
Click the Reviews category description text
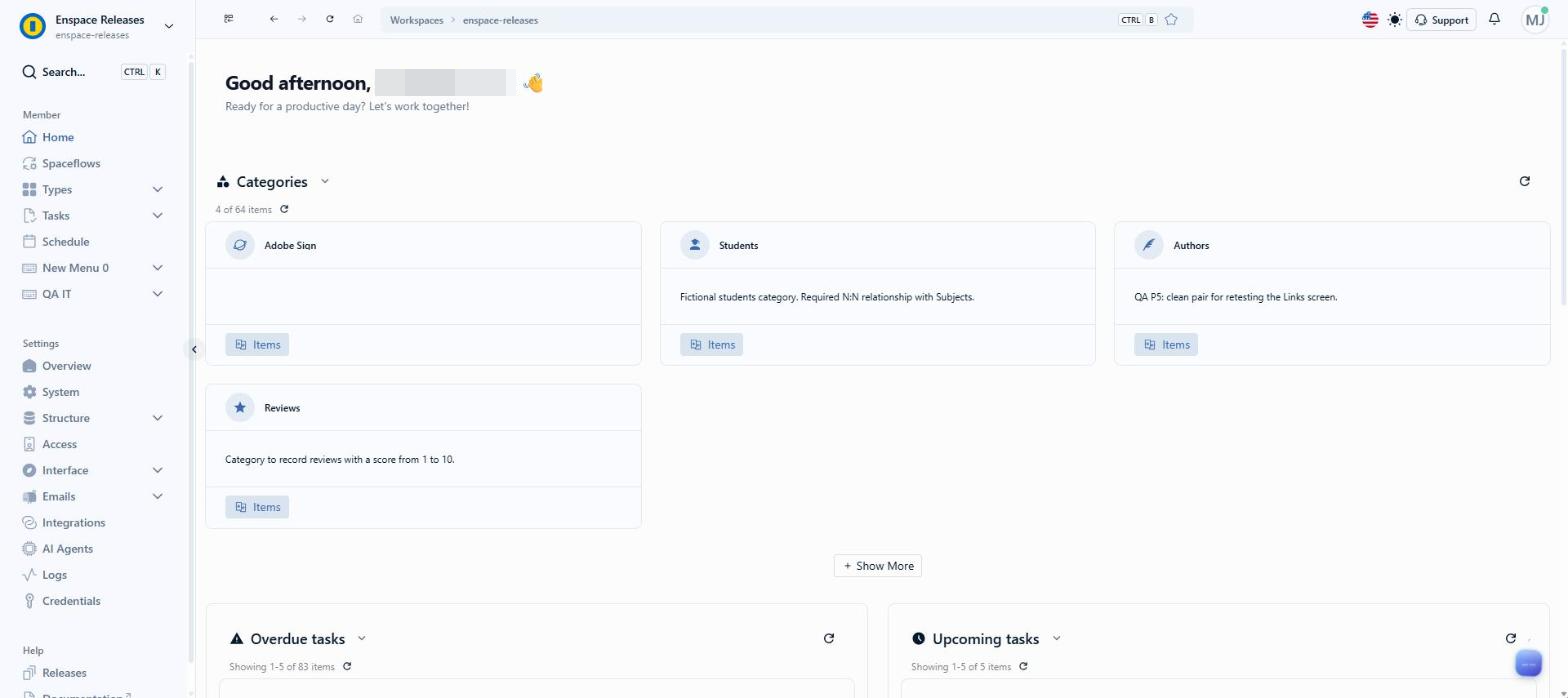tap(340, 460)
